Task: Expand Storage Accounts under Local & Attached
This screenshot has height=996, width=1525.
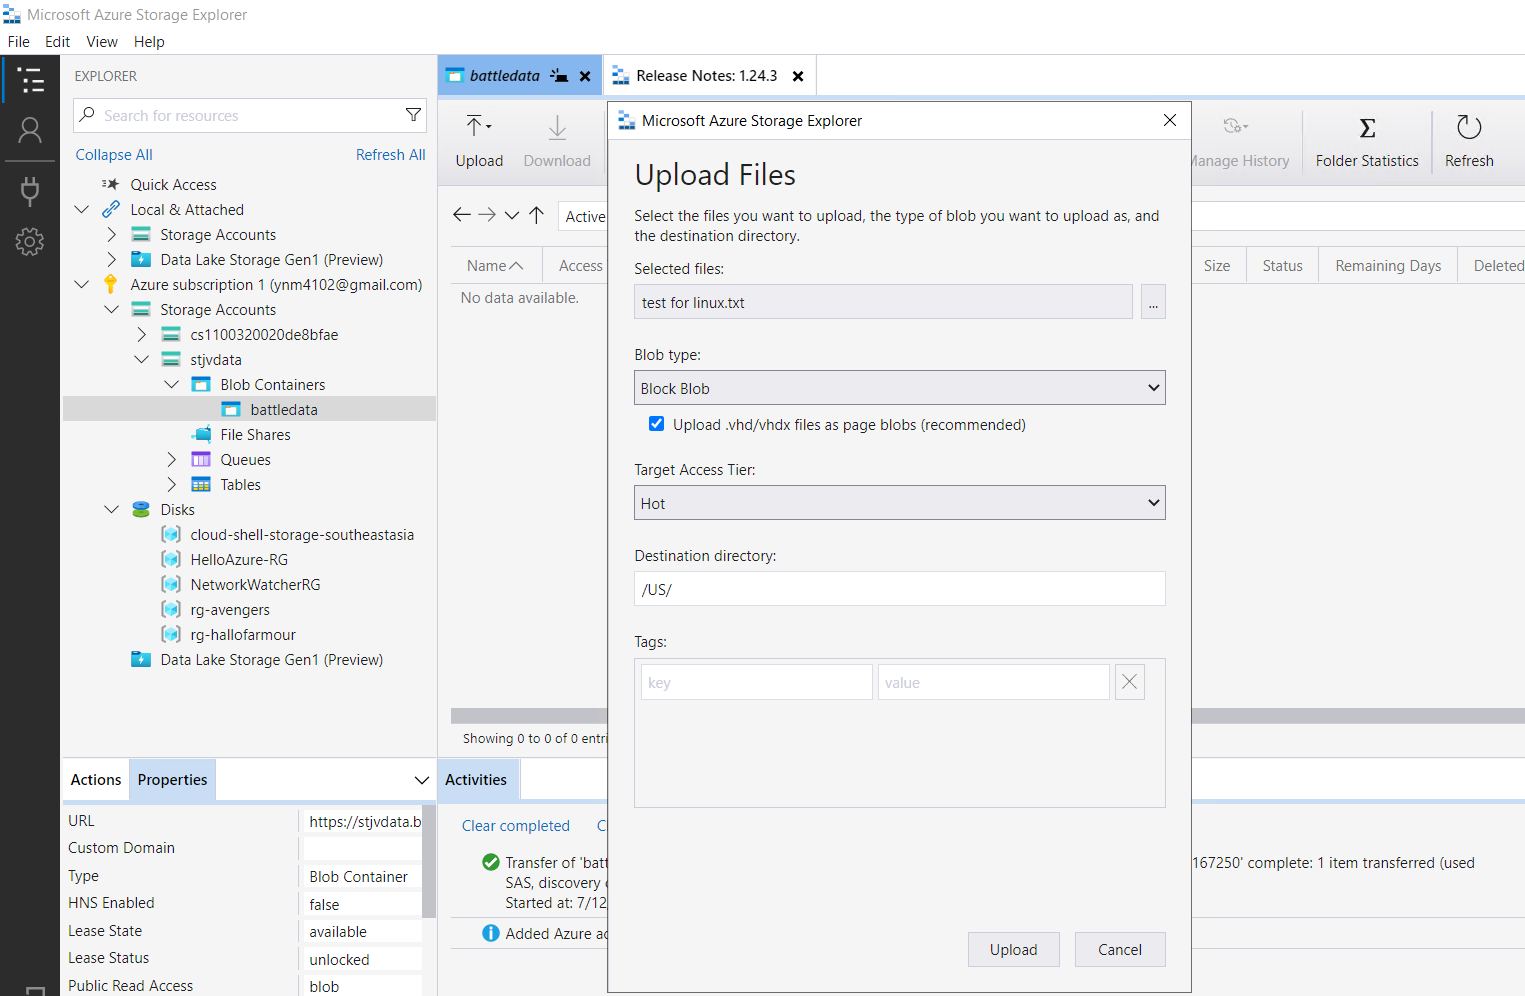Action: pyautogui.click(x=112, y=234)
